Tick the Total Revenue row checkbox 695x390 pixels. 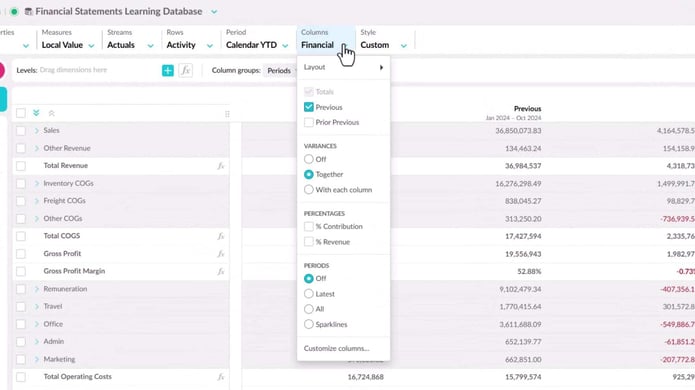pyautogui.click(x=21, y=166)
